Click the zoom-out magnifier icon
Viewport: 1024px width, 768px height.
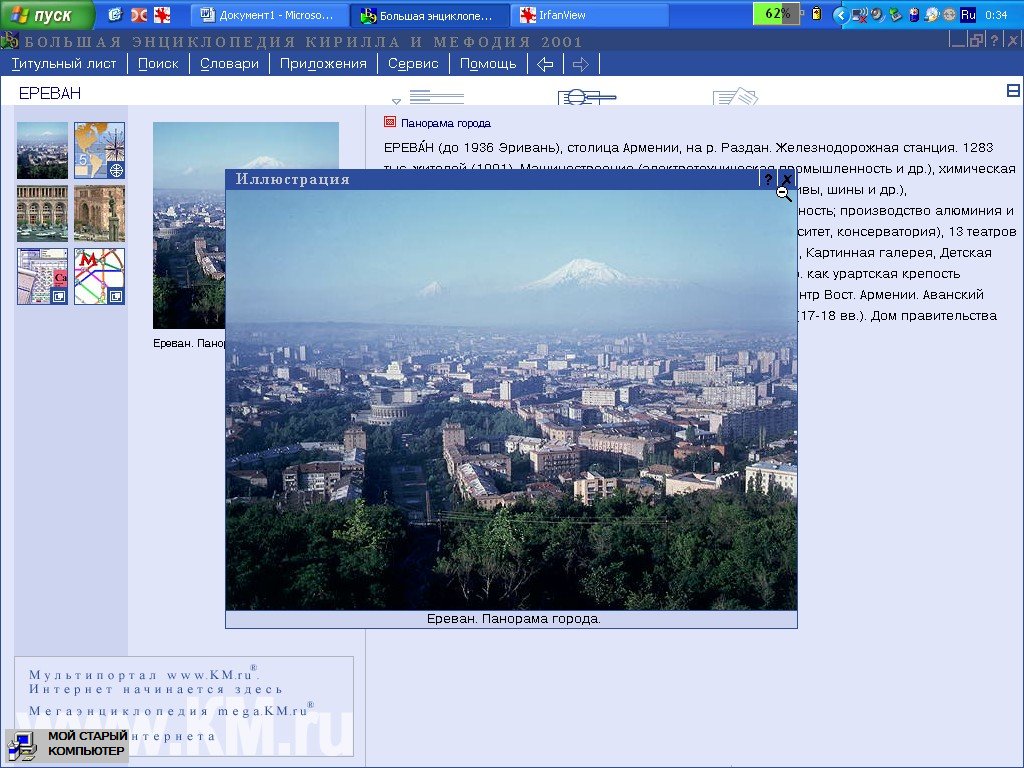tap(784, 195)
